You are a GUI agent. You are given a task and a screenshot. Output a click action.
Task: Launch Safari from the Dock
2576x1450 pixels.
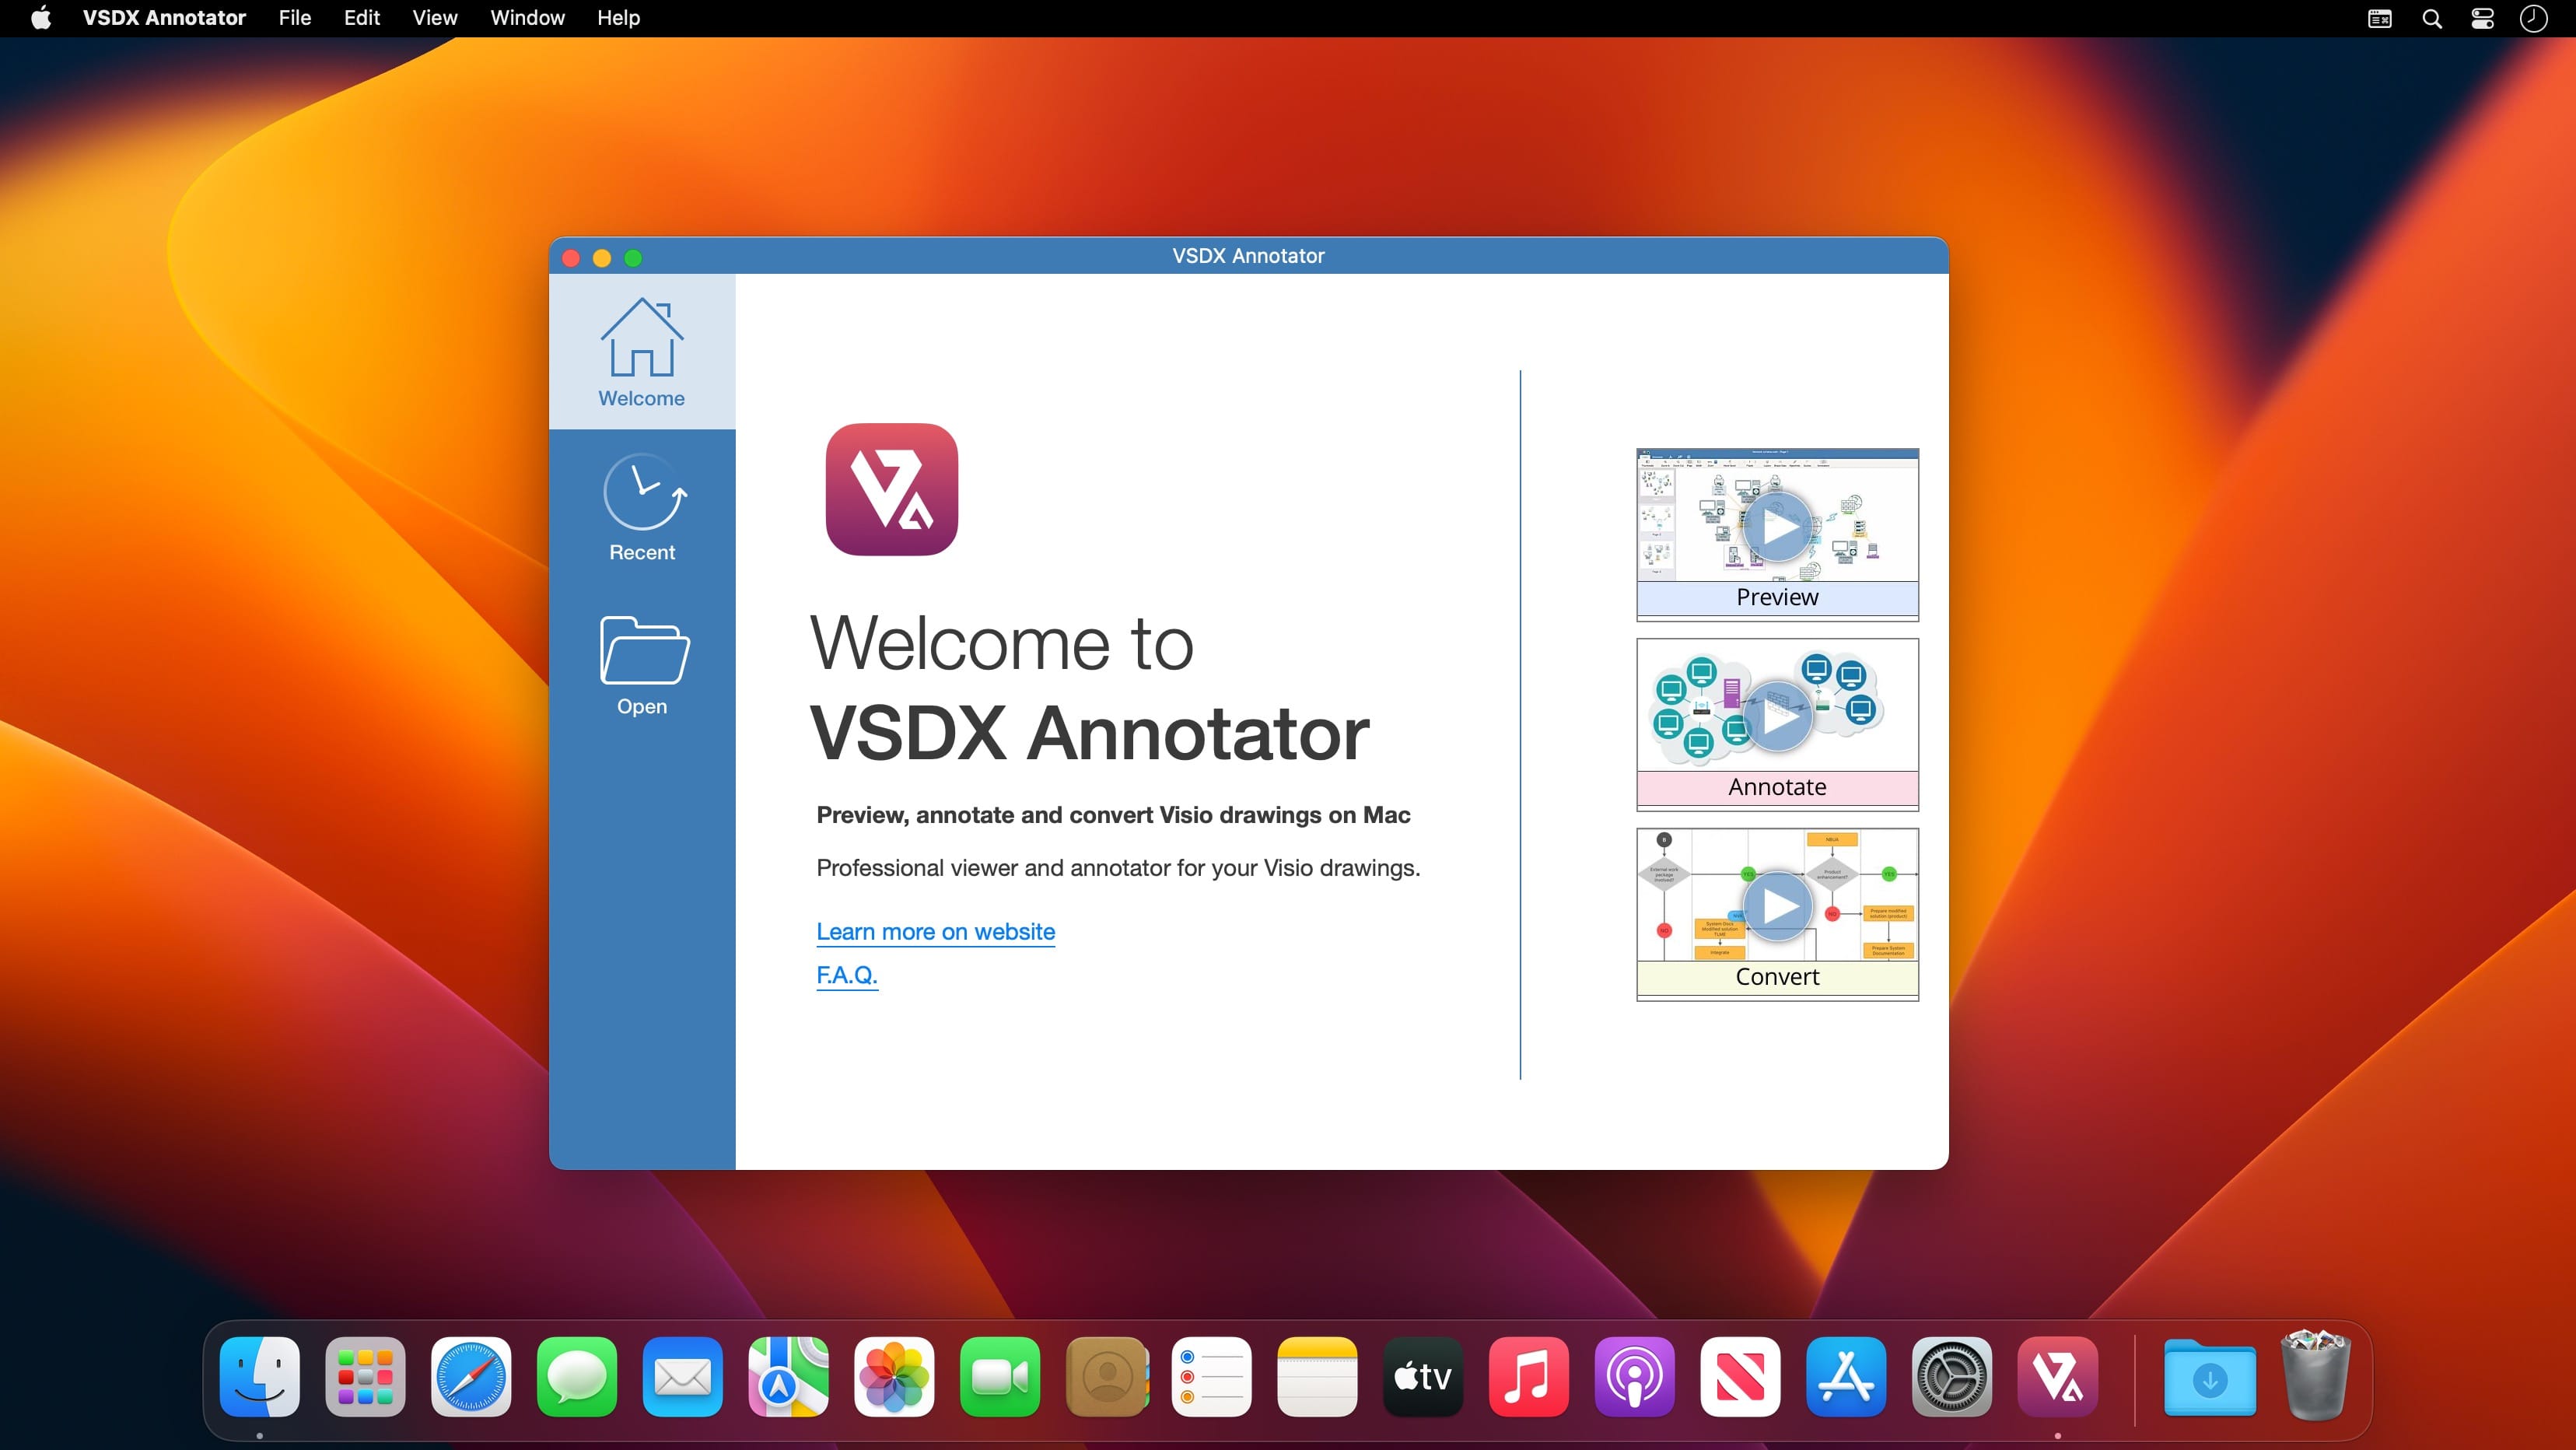pos(471,1377)
